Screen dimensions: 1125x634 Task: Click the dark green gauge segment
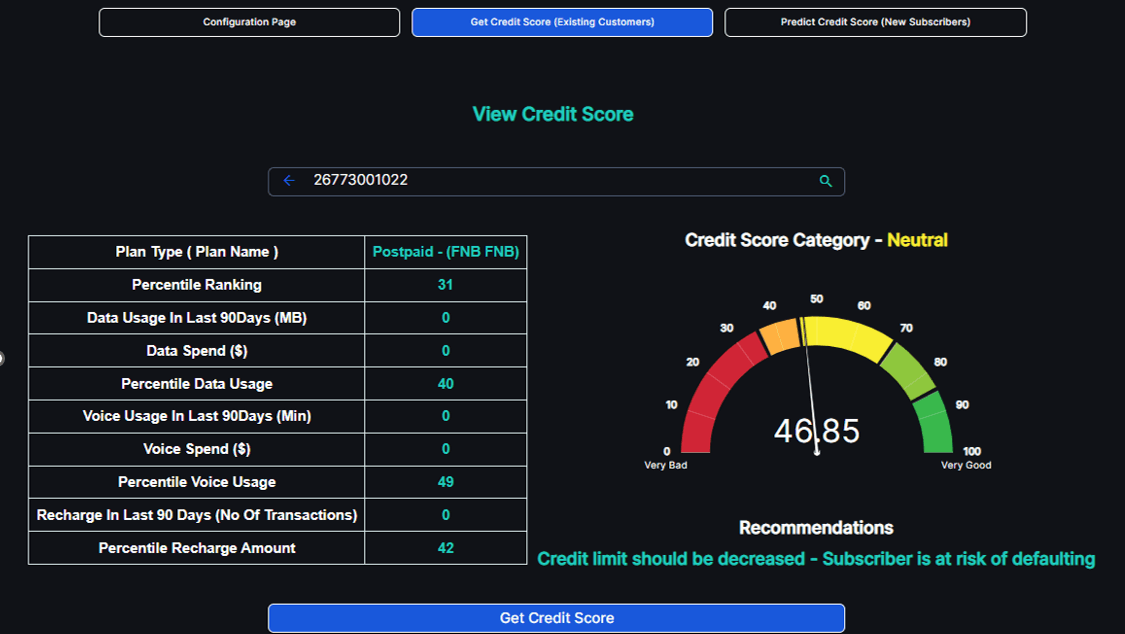tap(935, 425)
